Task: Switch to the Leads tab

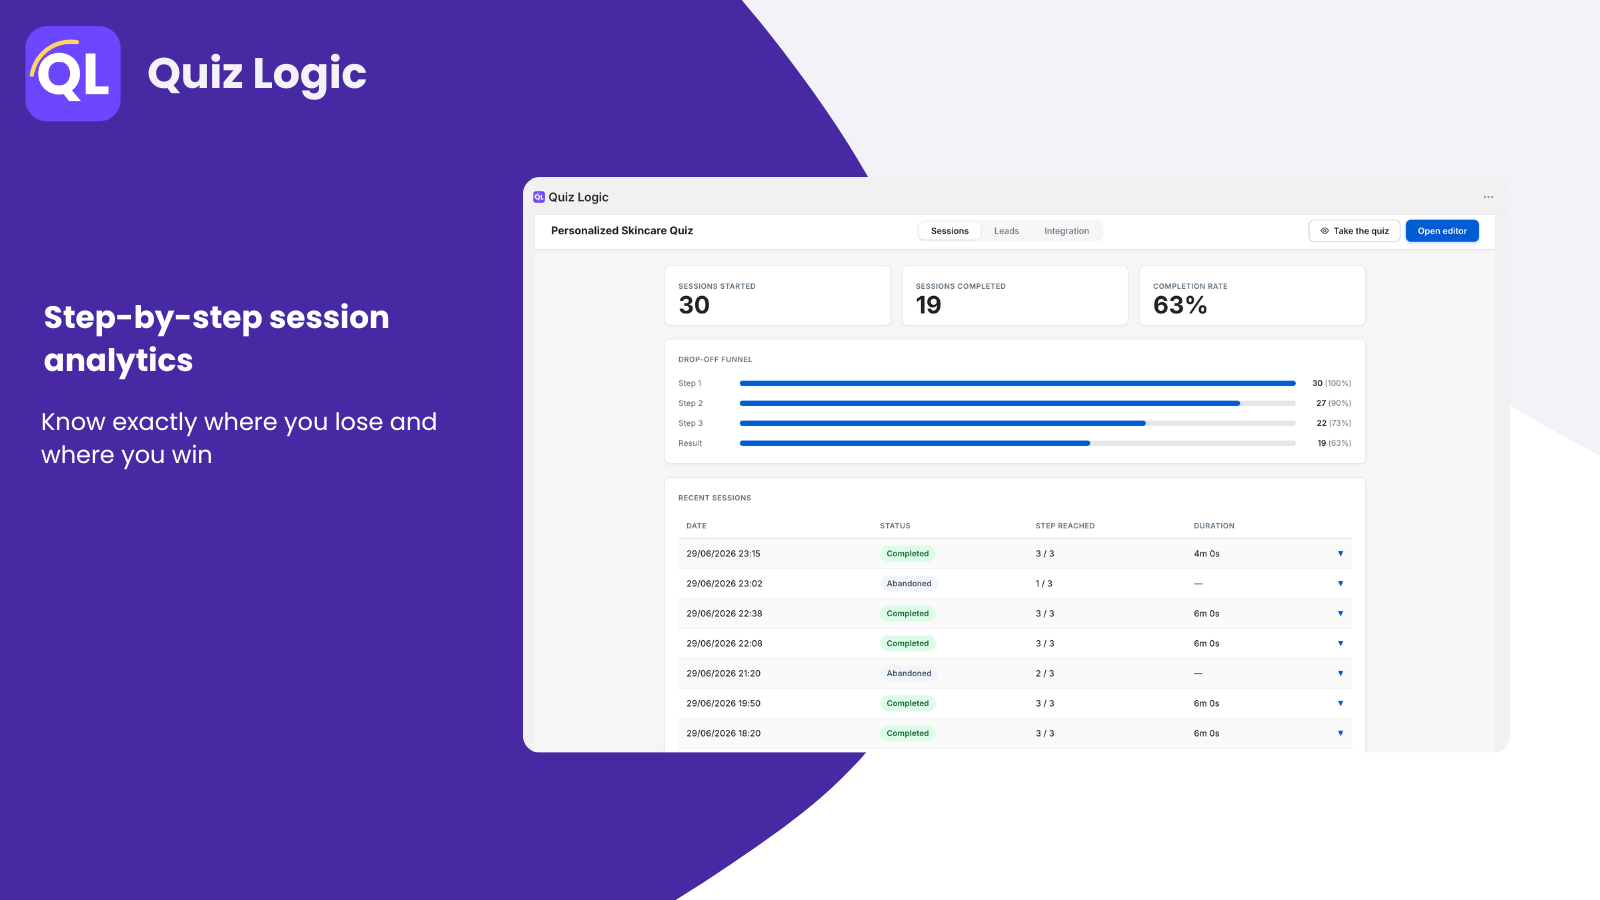Action: (1006, 231)
